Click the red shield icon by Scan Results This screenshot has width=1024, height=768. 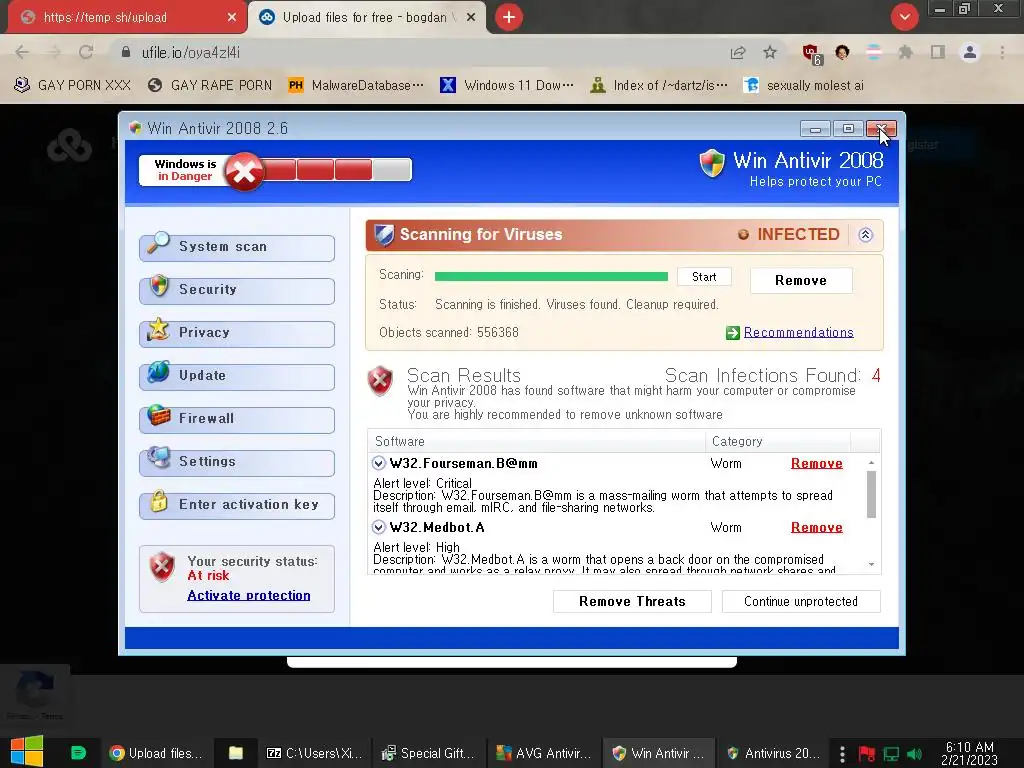click(380, 381)
